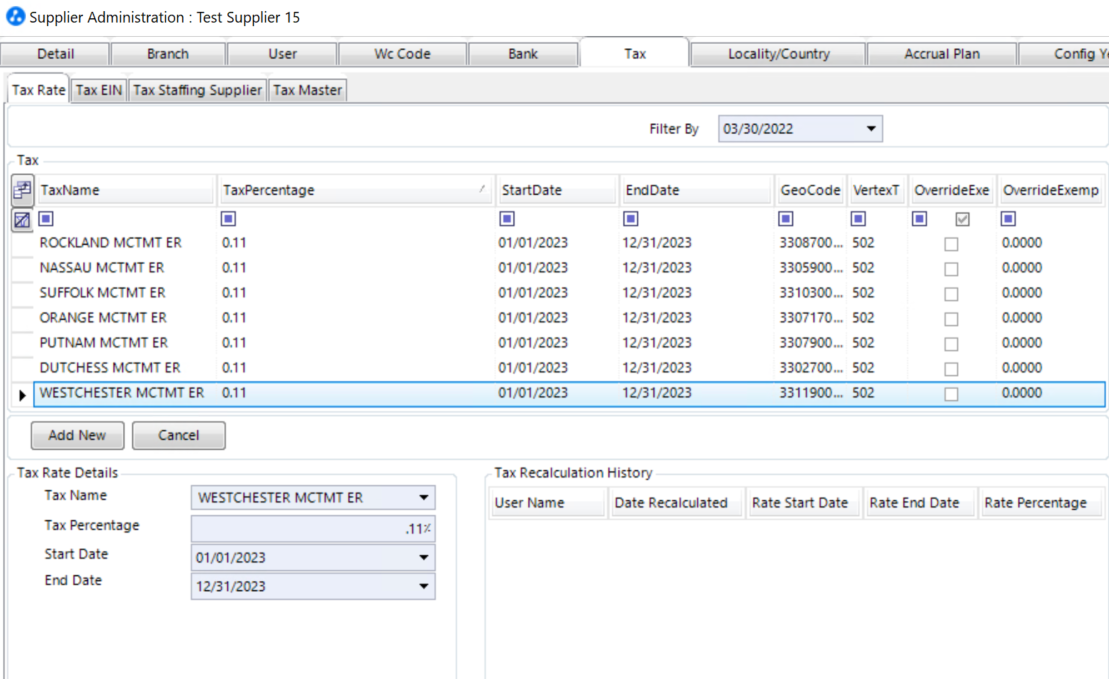Check the override box for DUTCHESS MCTMT ER
The width and height of the screenshot is (1109, 679).
click(951, 369)
